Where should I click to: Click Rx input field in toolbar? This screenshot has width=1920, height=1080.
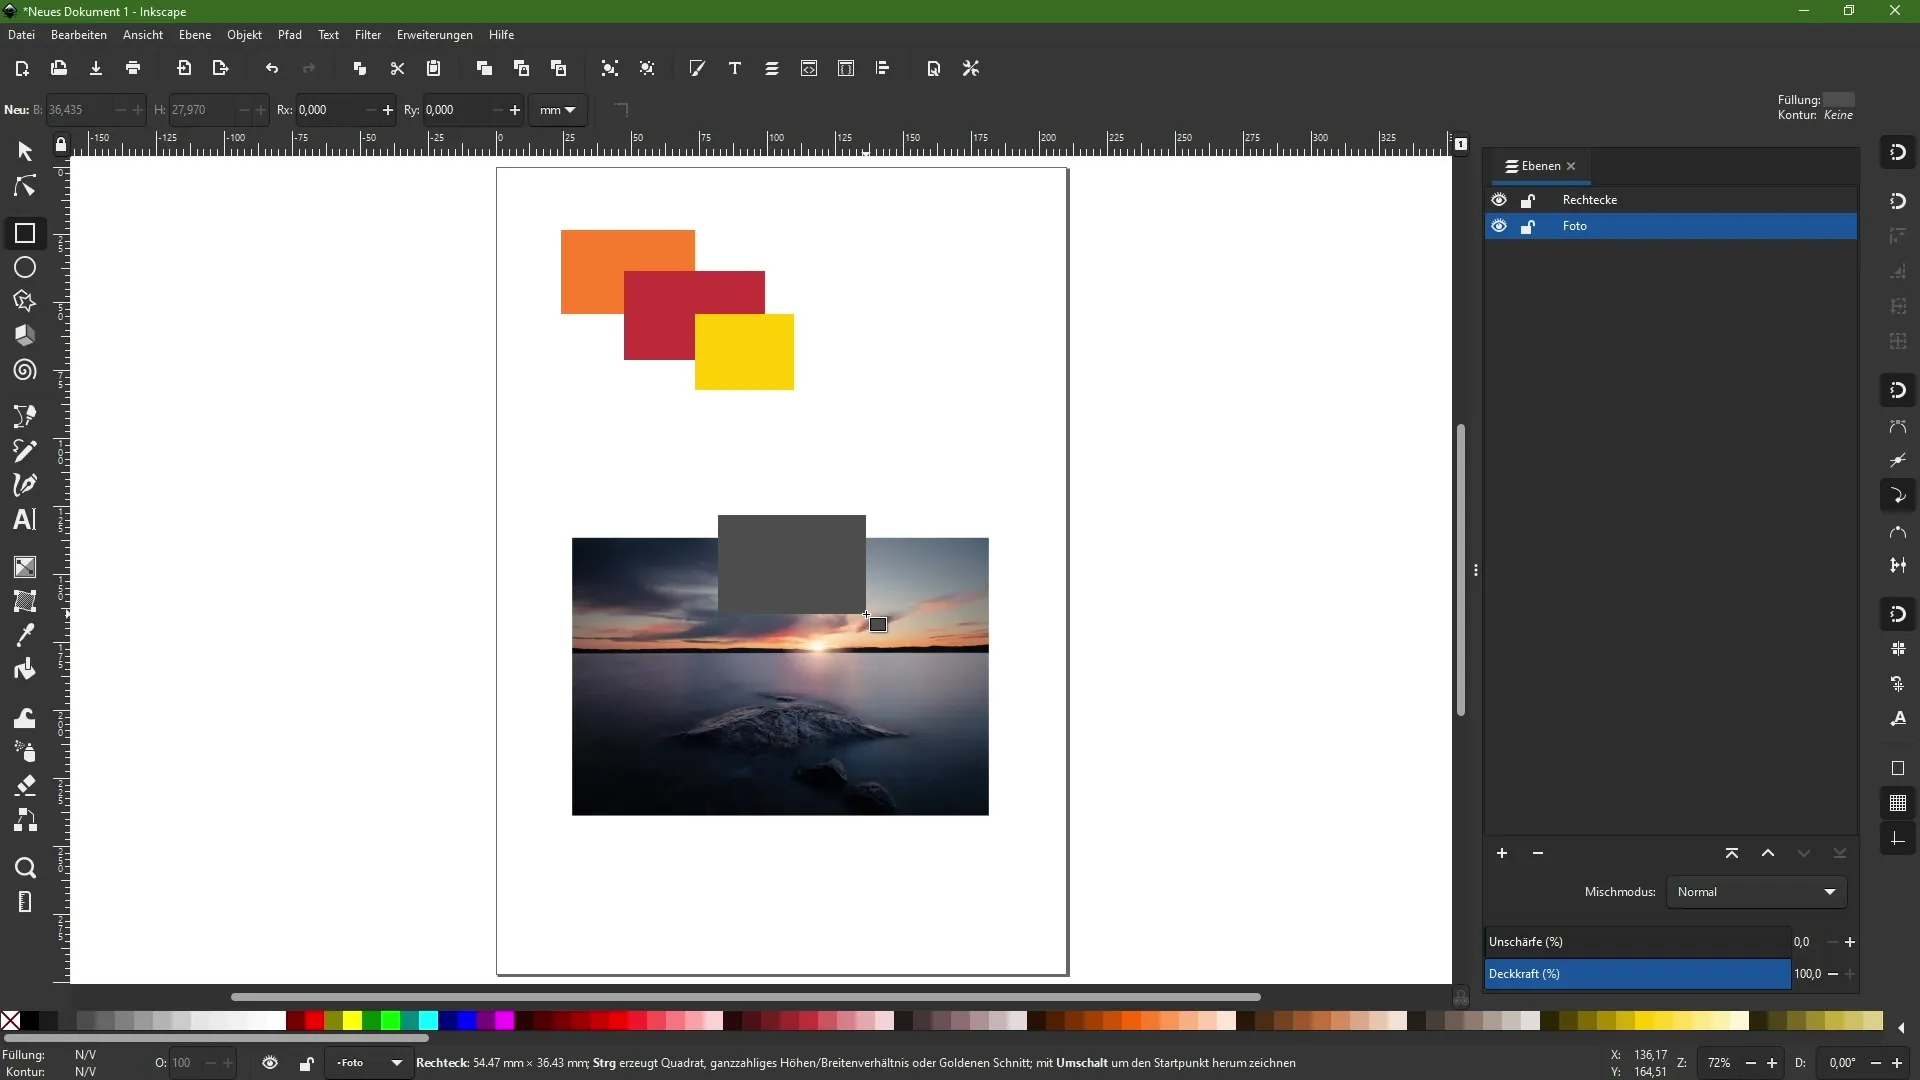327,109
